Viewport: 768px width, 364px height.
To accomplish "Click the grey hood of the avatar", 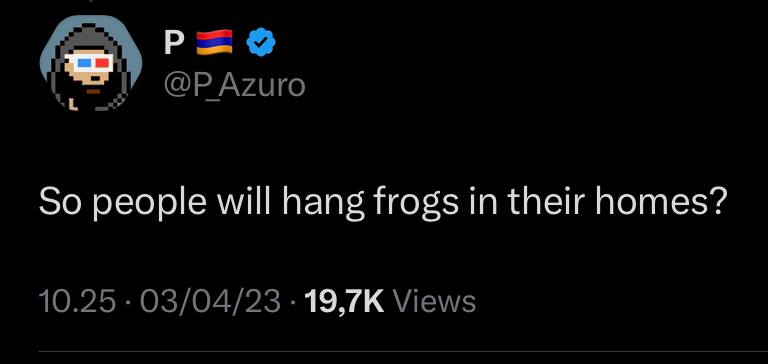I will pos(88,36).
